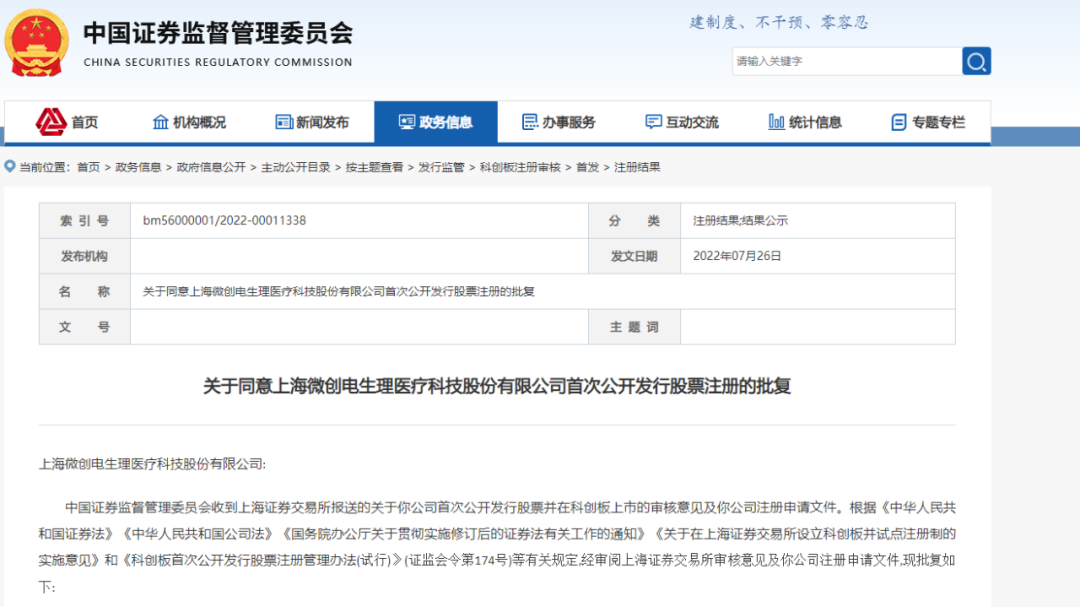The height and width of the screenshot is (607, 1080).
Task: Click the site title 中国证券监督管理委员会
Action: click(218, 32)
